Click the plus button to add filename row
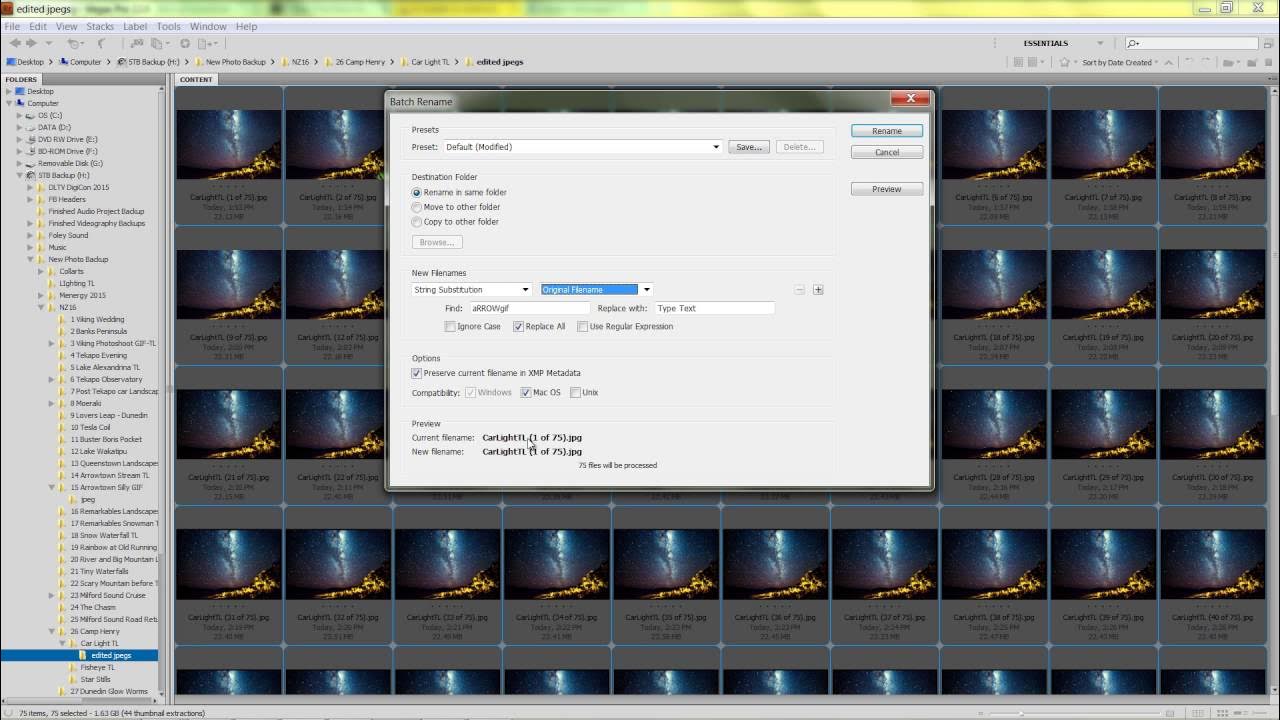The height and width of the screenshot is (720, 1280). (818, 290)
